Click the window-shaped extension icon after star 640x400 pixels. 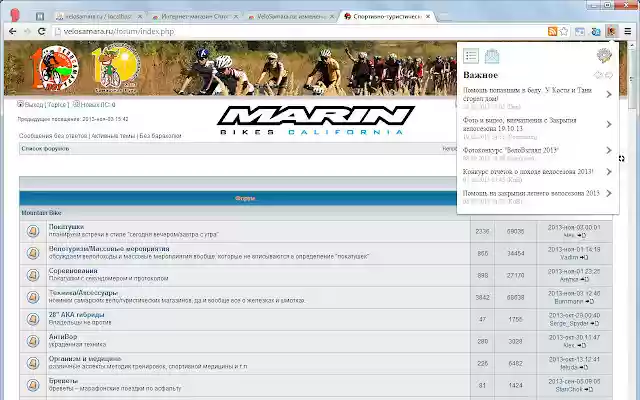point(580,31)
